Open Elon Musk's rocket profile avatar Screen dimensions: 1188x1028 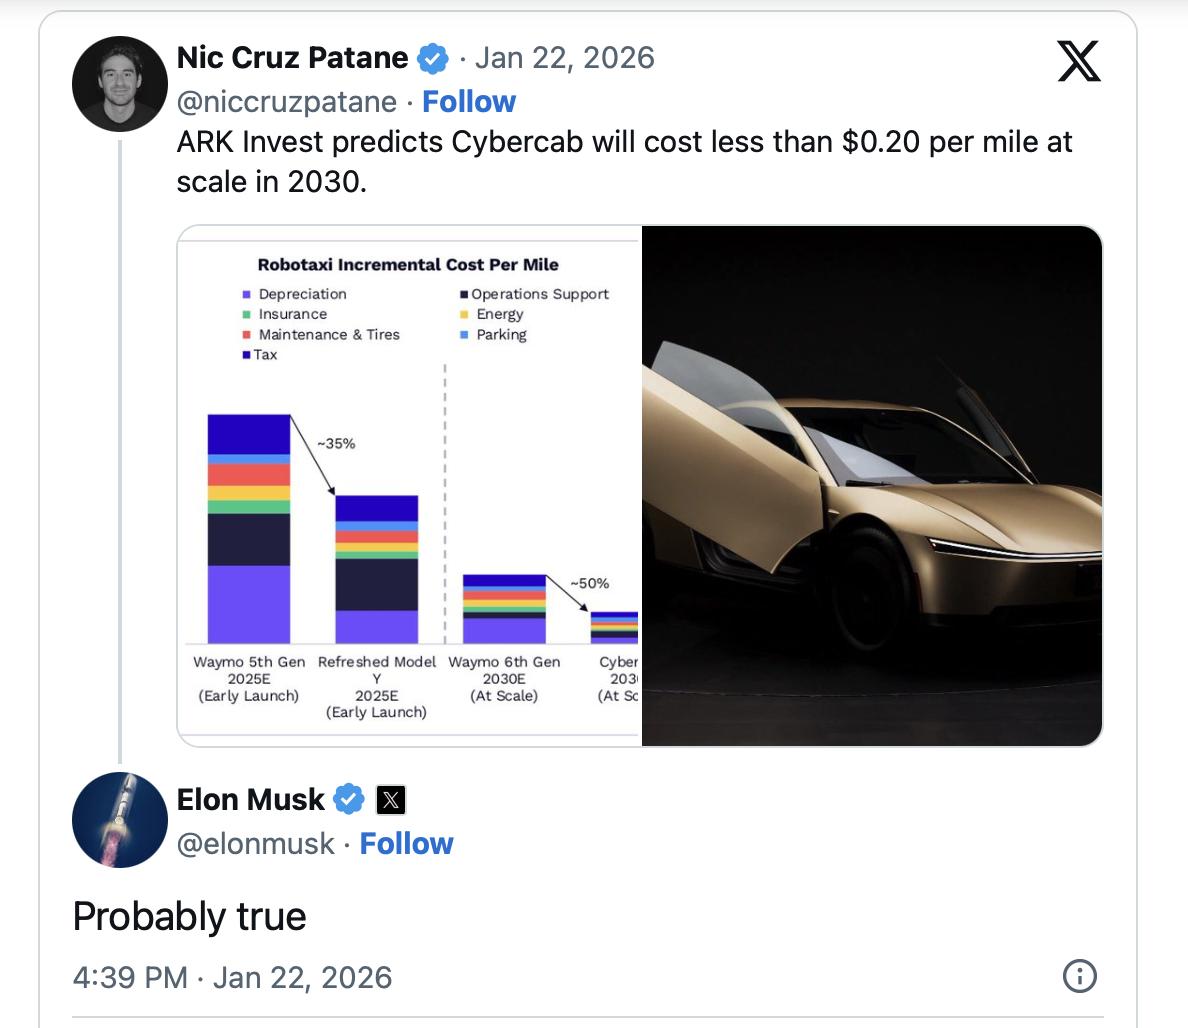coord(120,820)
